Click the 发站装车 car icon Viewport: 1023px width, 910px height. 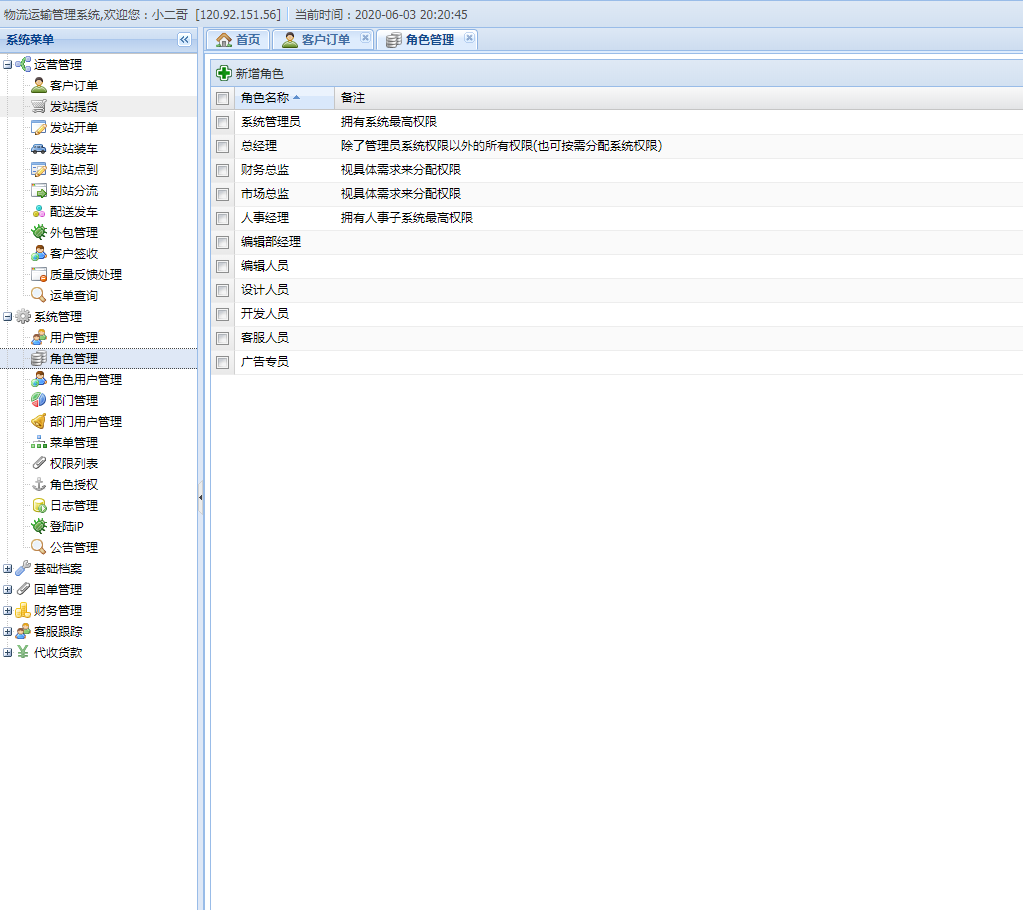38,149
